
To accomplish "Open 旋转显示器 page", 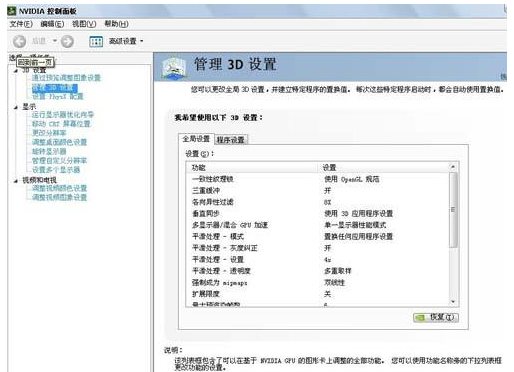I will [49, 151].
